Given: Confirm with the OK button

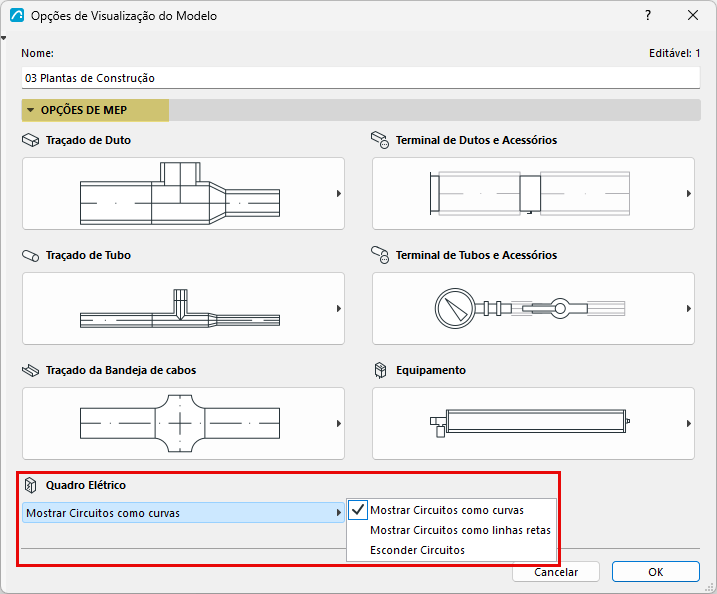Looking at the screenshot, I should (656, 572).
